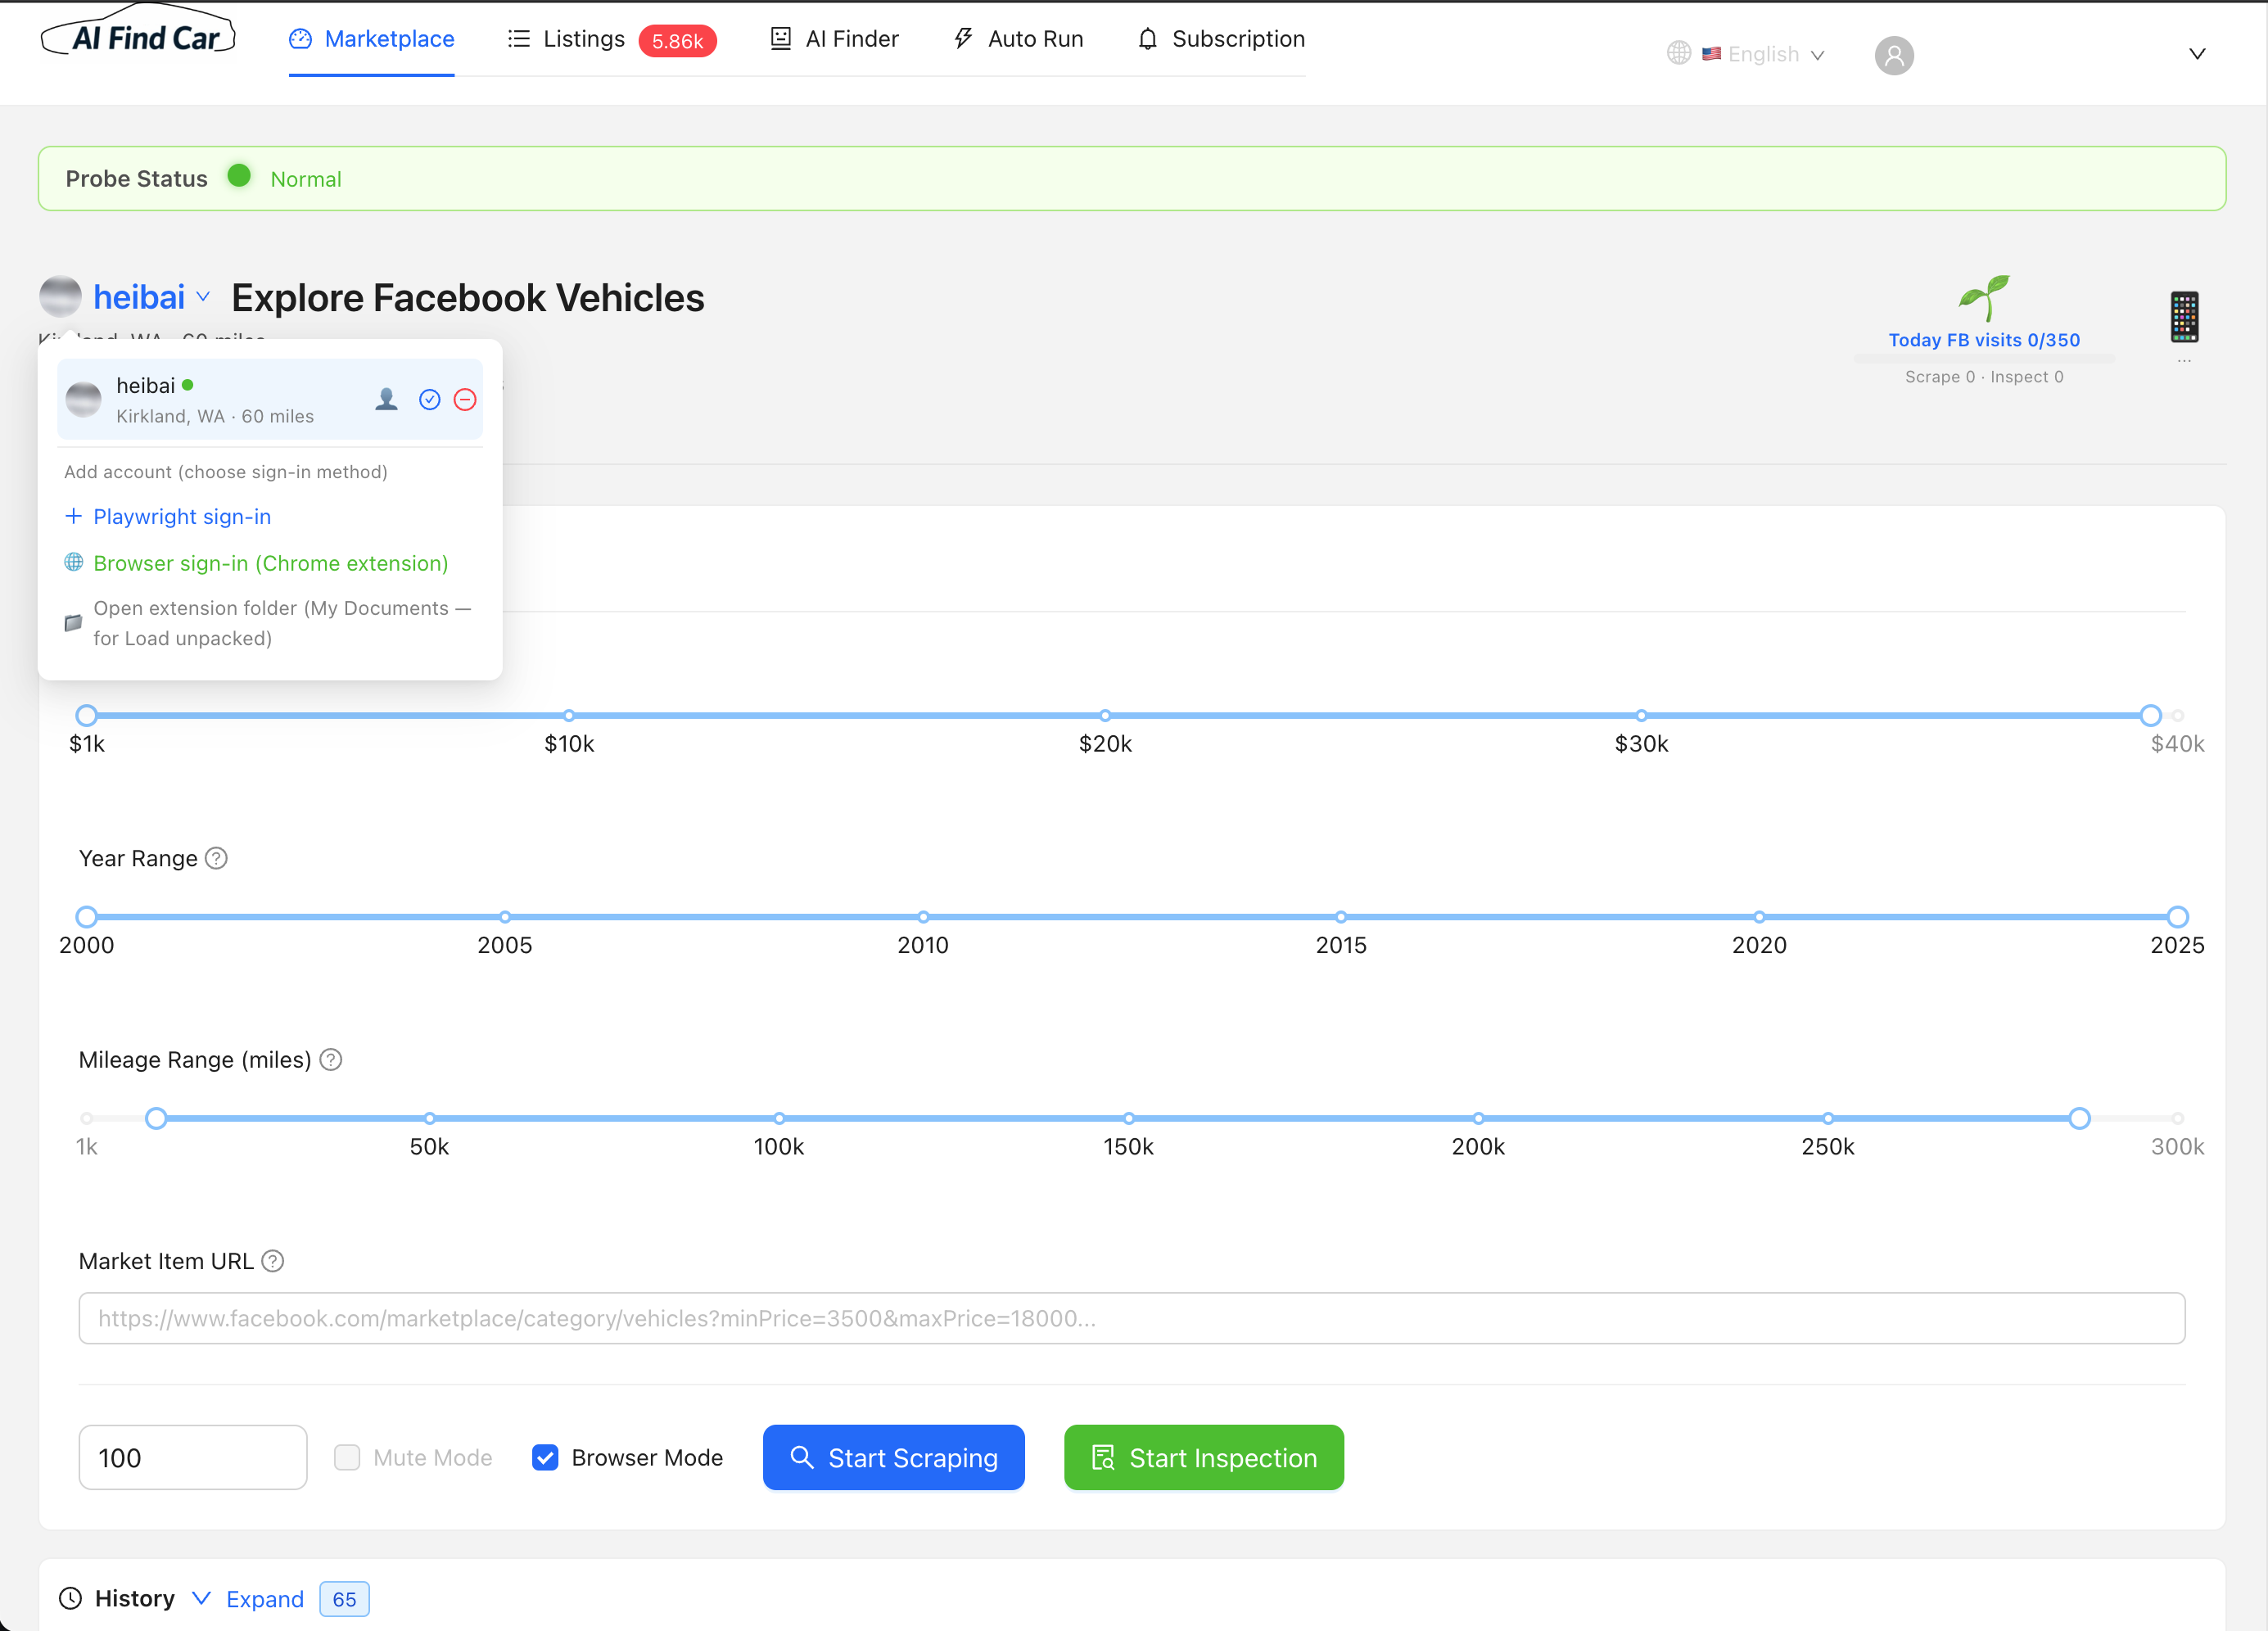The height and width of the screenshot is (1631, 2268).
Task: Open extension folder for Load unpacked
Action: [x=268, y=623]
